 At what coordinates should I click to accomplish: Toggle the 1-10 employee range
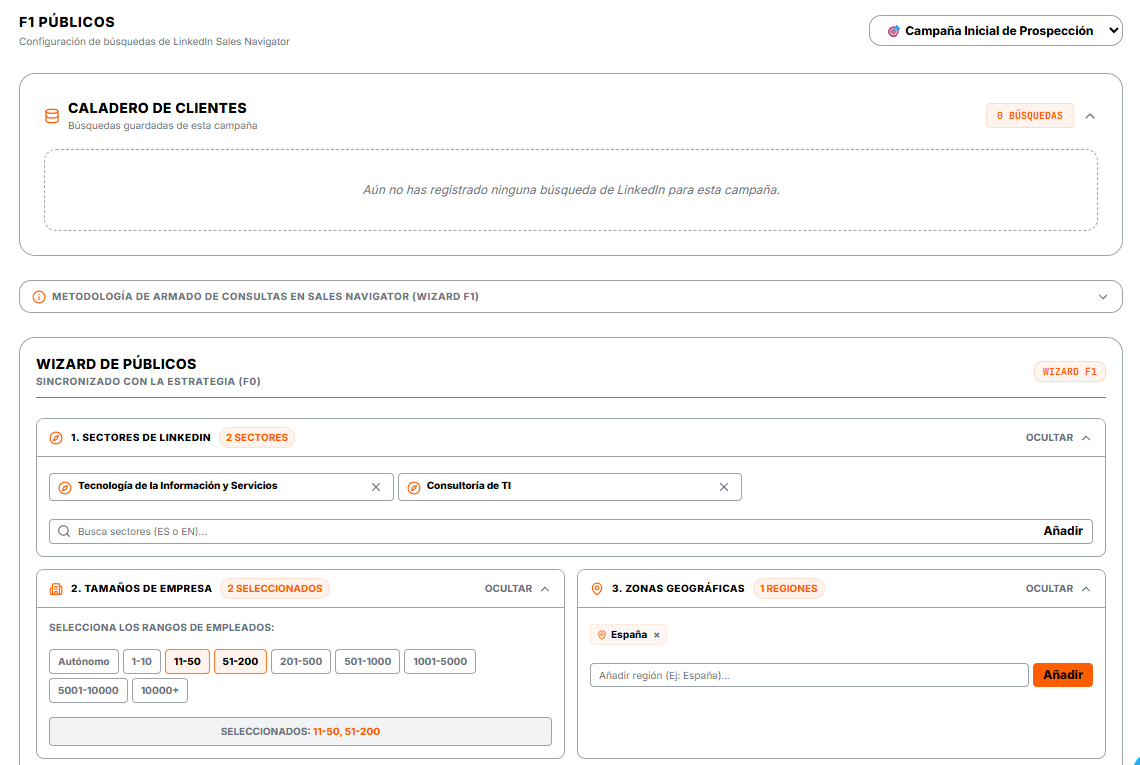142,662
